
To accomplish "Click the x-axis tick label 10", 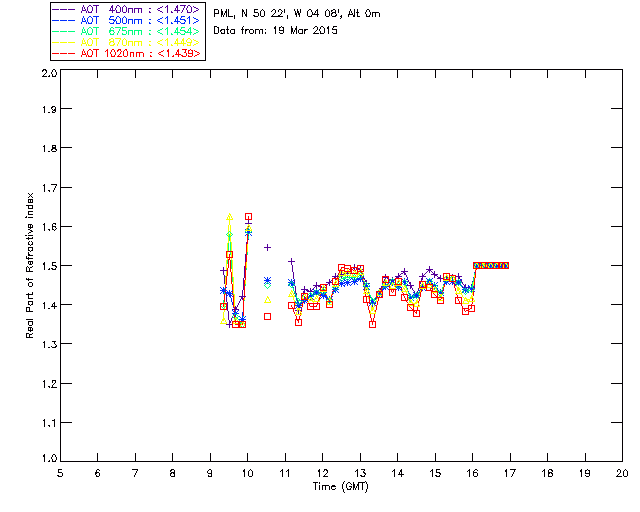I will coord(247,473).
